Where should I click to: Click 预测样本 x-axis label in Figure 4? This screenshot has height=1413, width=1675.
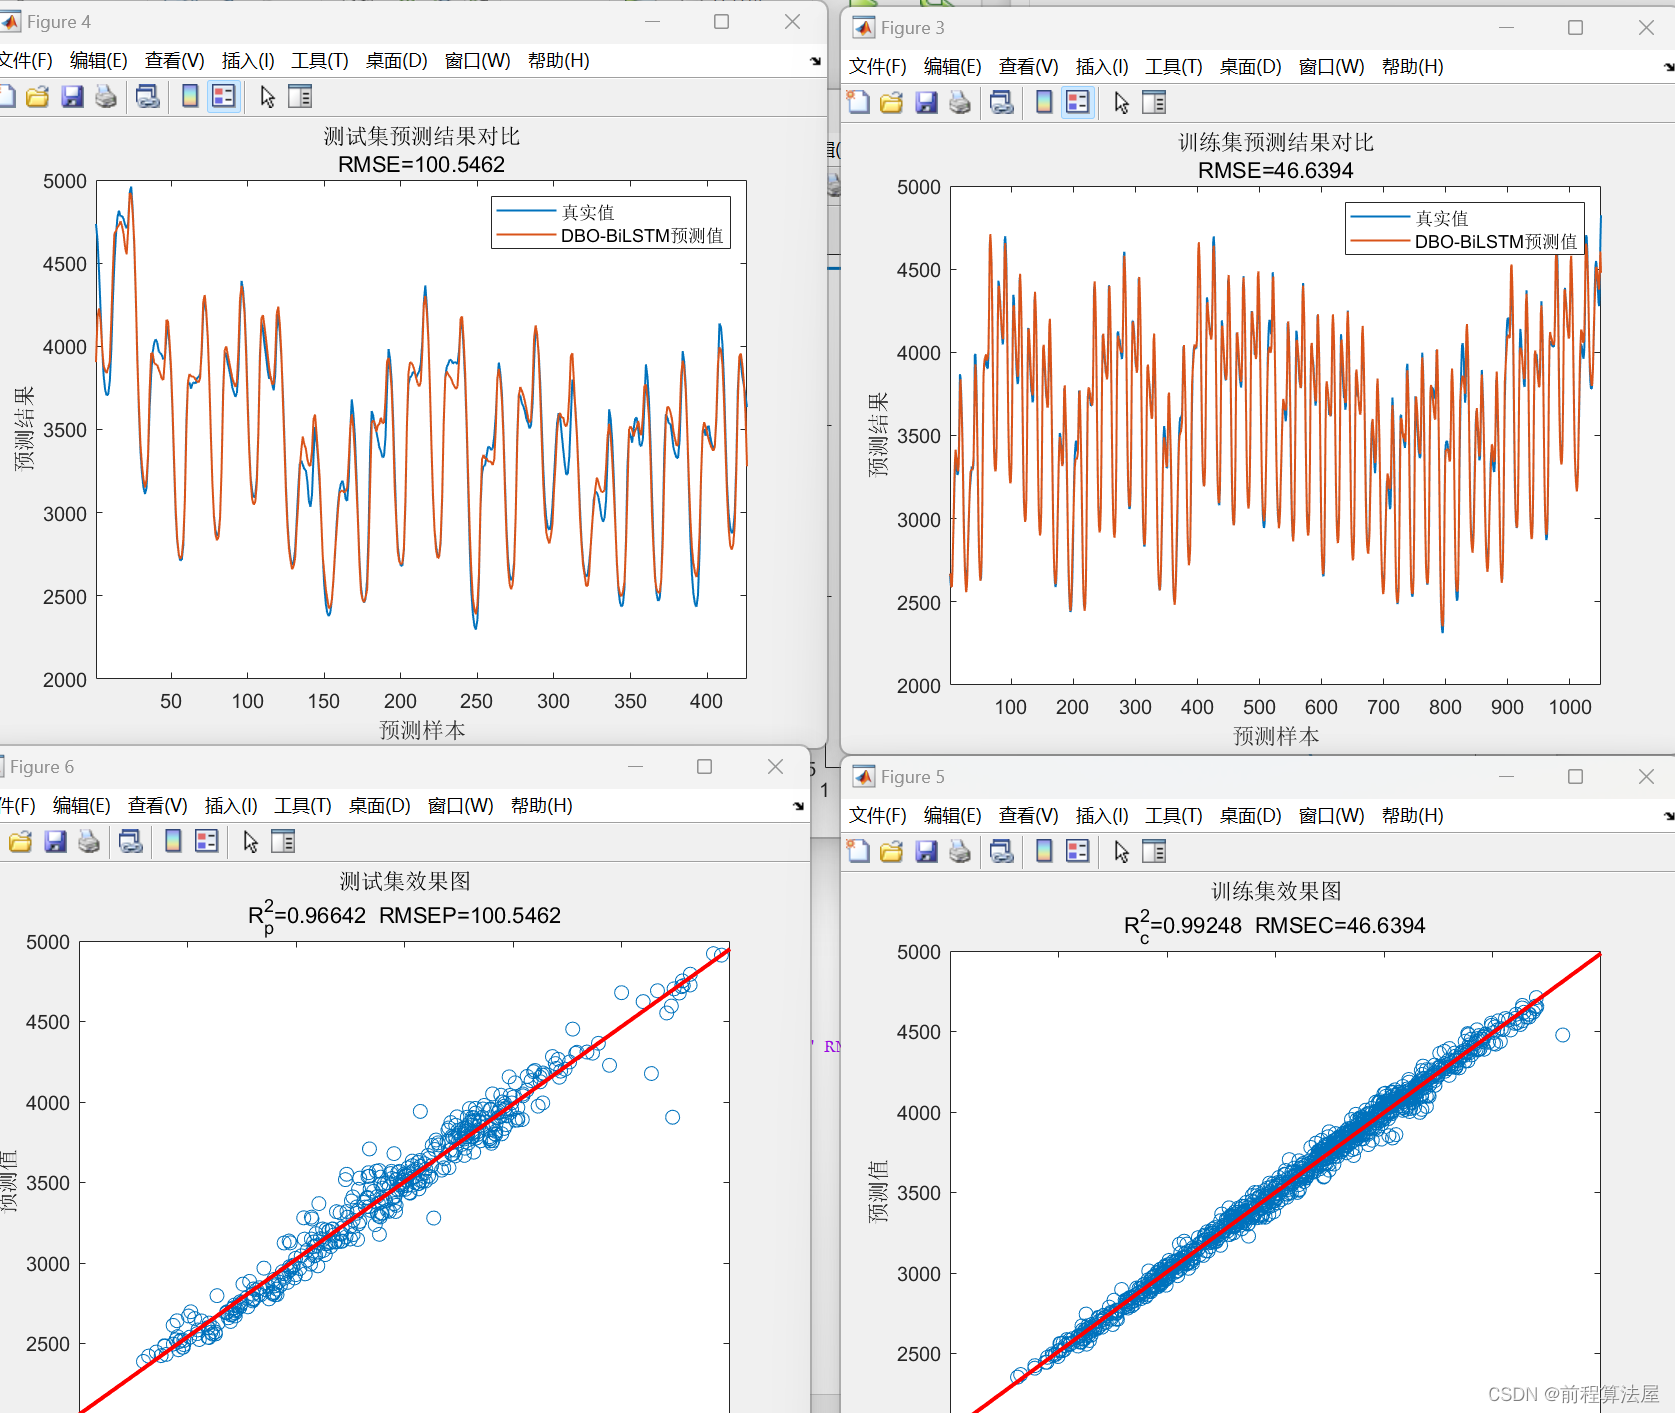coord(422,731)
